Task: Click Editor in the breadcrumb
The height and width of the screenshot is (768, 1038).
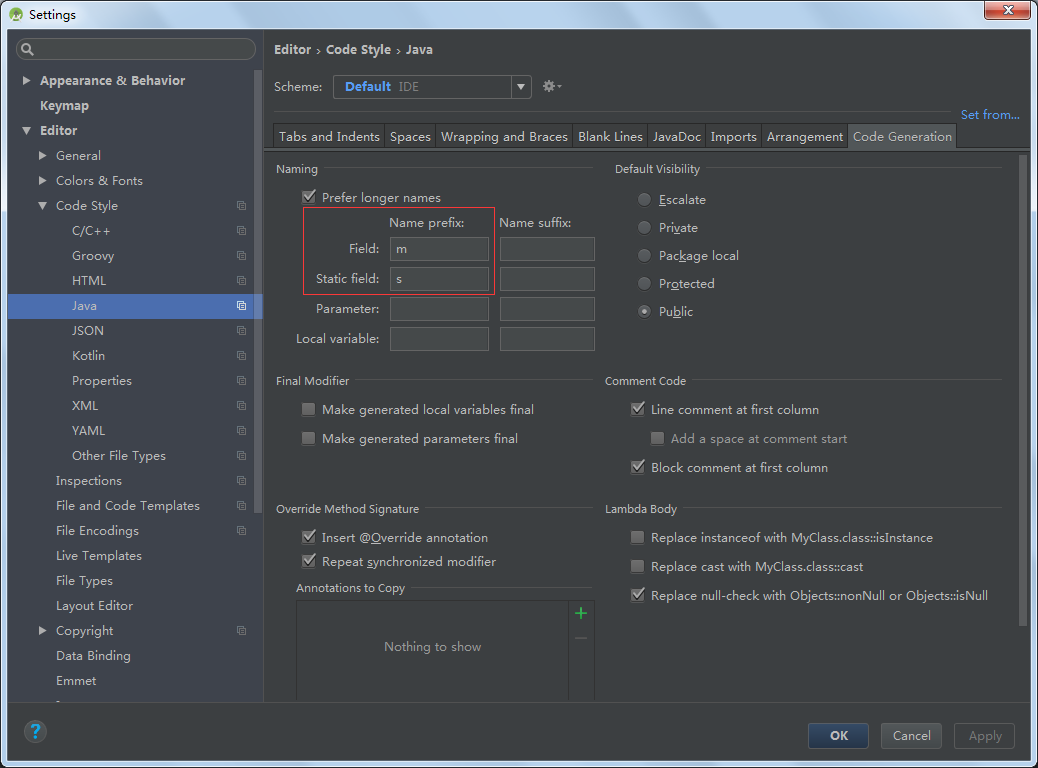Action: [293, 50]
